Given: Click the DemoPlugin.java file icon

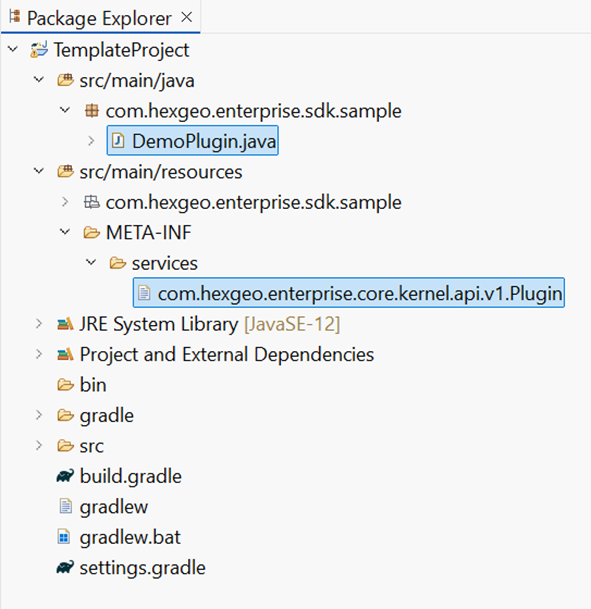Looking at the screenshot, I should pyautogui.click(x=118, y=141).
